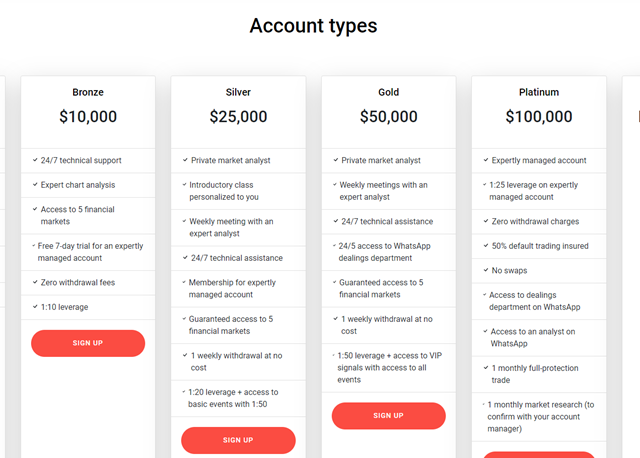Select checkmark beside "Introductory class personalized to you"

(185, 185)
